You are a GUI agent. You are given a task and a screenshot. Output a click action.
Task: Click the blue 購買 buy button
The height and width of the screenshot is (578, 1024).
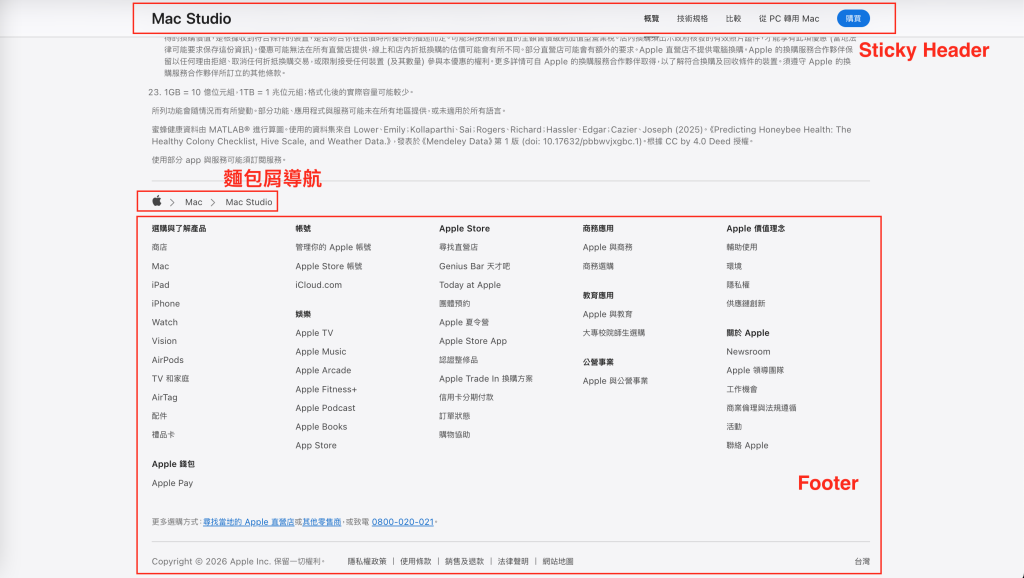point(853,18)
